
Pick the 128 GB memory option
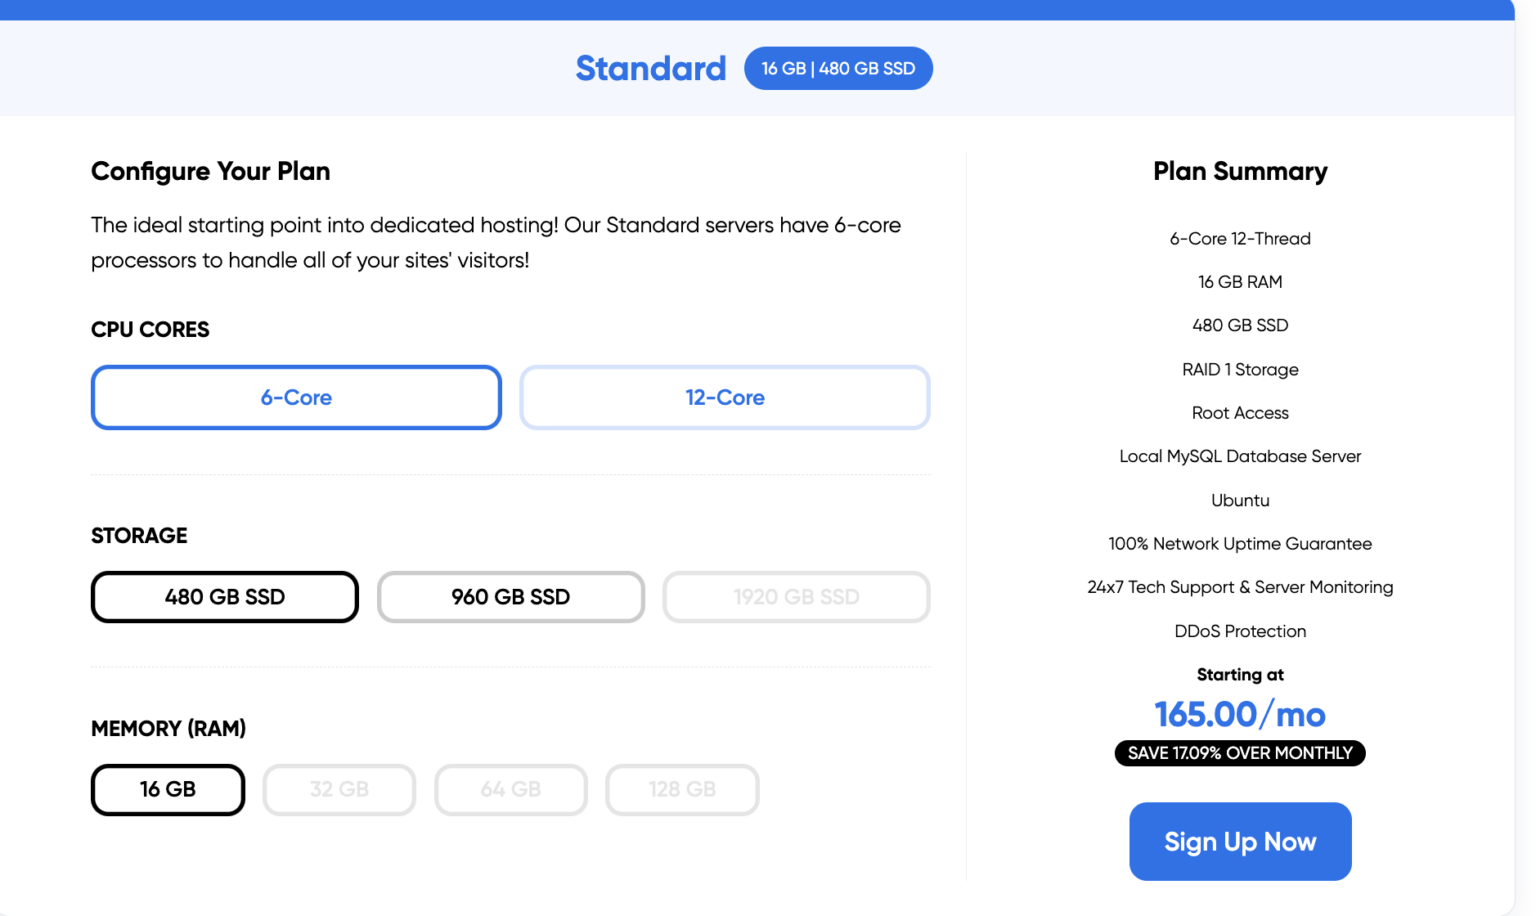click(x=682, y=789)
